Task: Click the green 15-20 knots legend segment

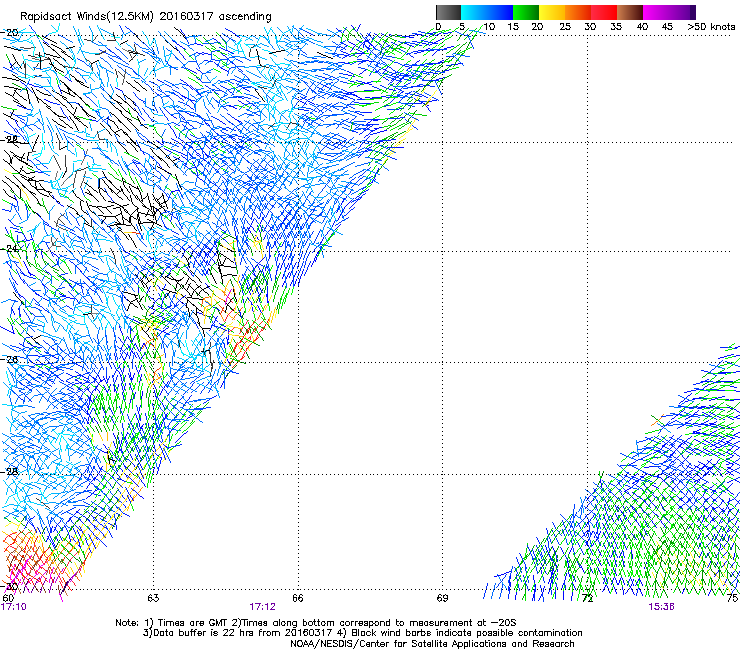Action: pyautogui.click(x=526, y=12)
